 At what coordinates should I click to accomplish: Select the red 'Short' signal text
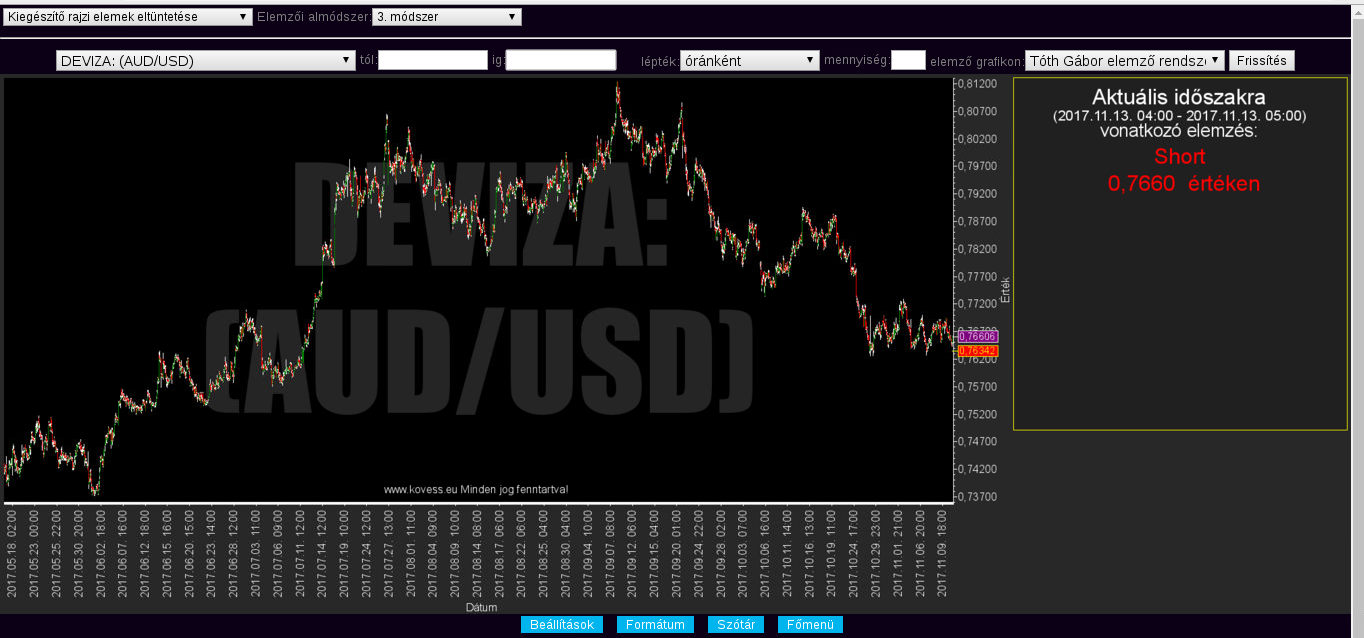click(x=1179, y=157)
